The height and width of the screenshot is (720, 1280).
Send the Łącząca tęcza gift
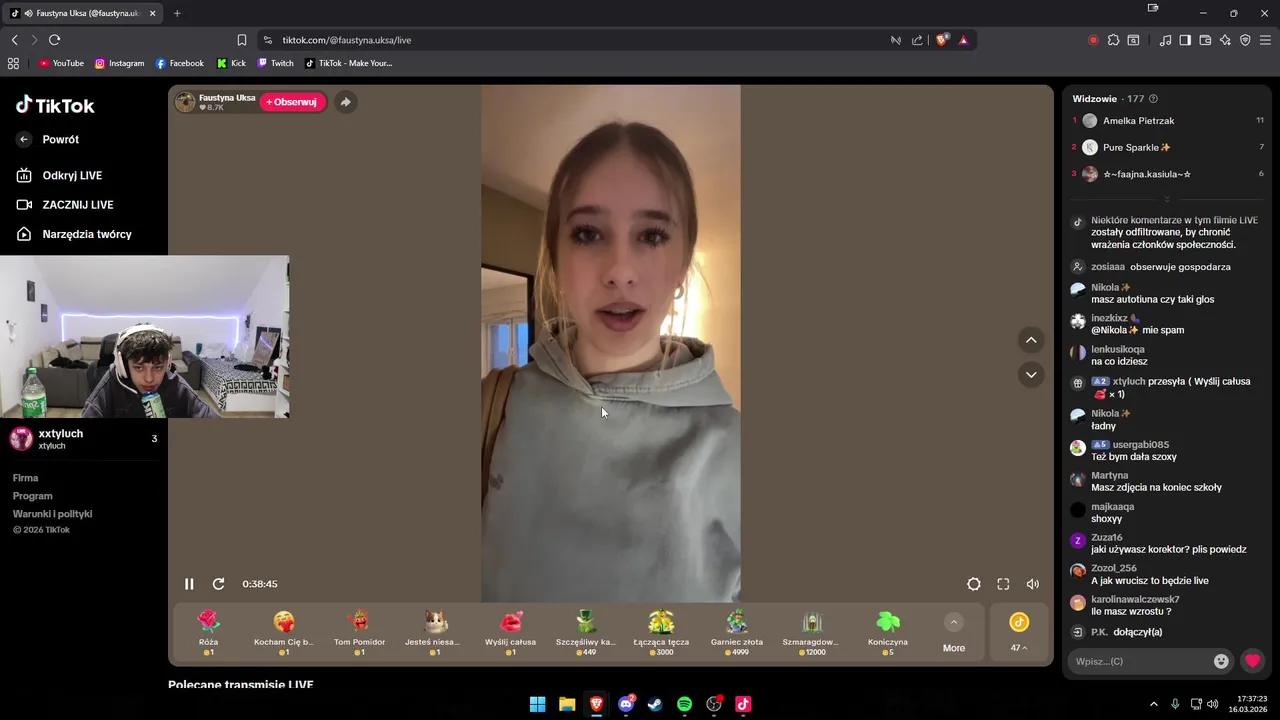(x=661, y=632)
